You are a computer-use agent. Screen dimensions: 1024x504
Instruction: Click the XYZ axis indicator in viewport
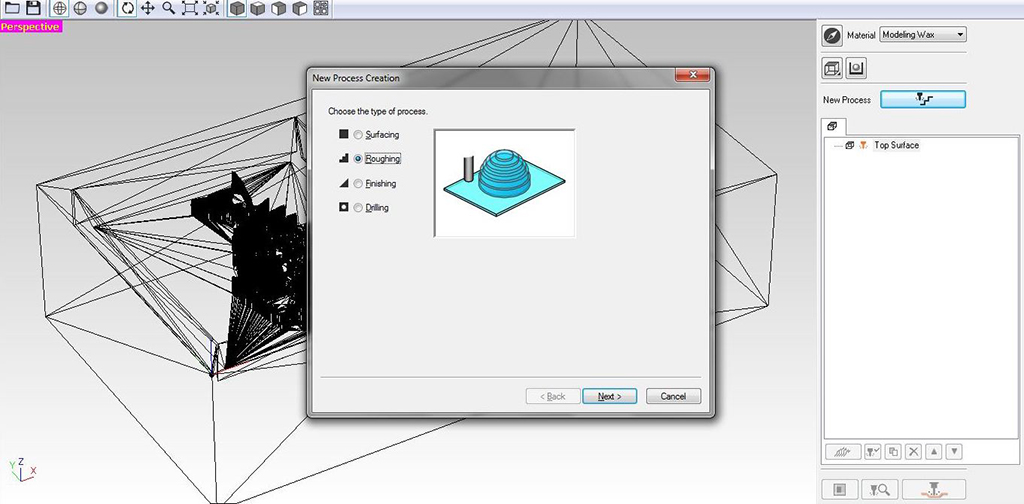pos(22,469)
